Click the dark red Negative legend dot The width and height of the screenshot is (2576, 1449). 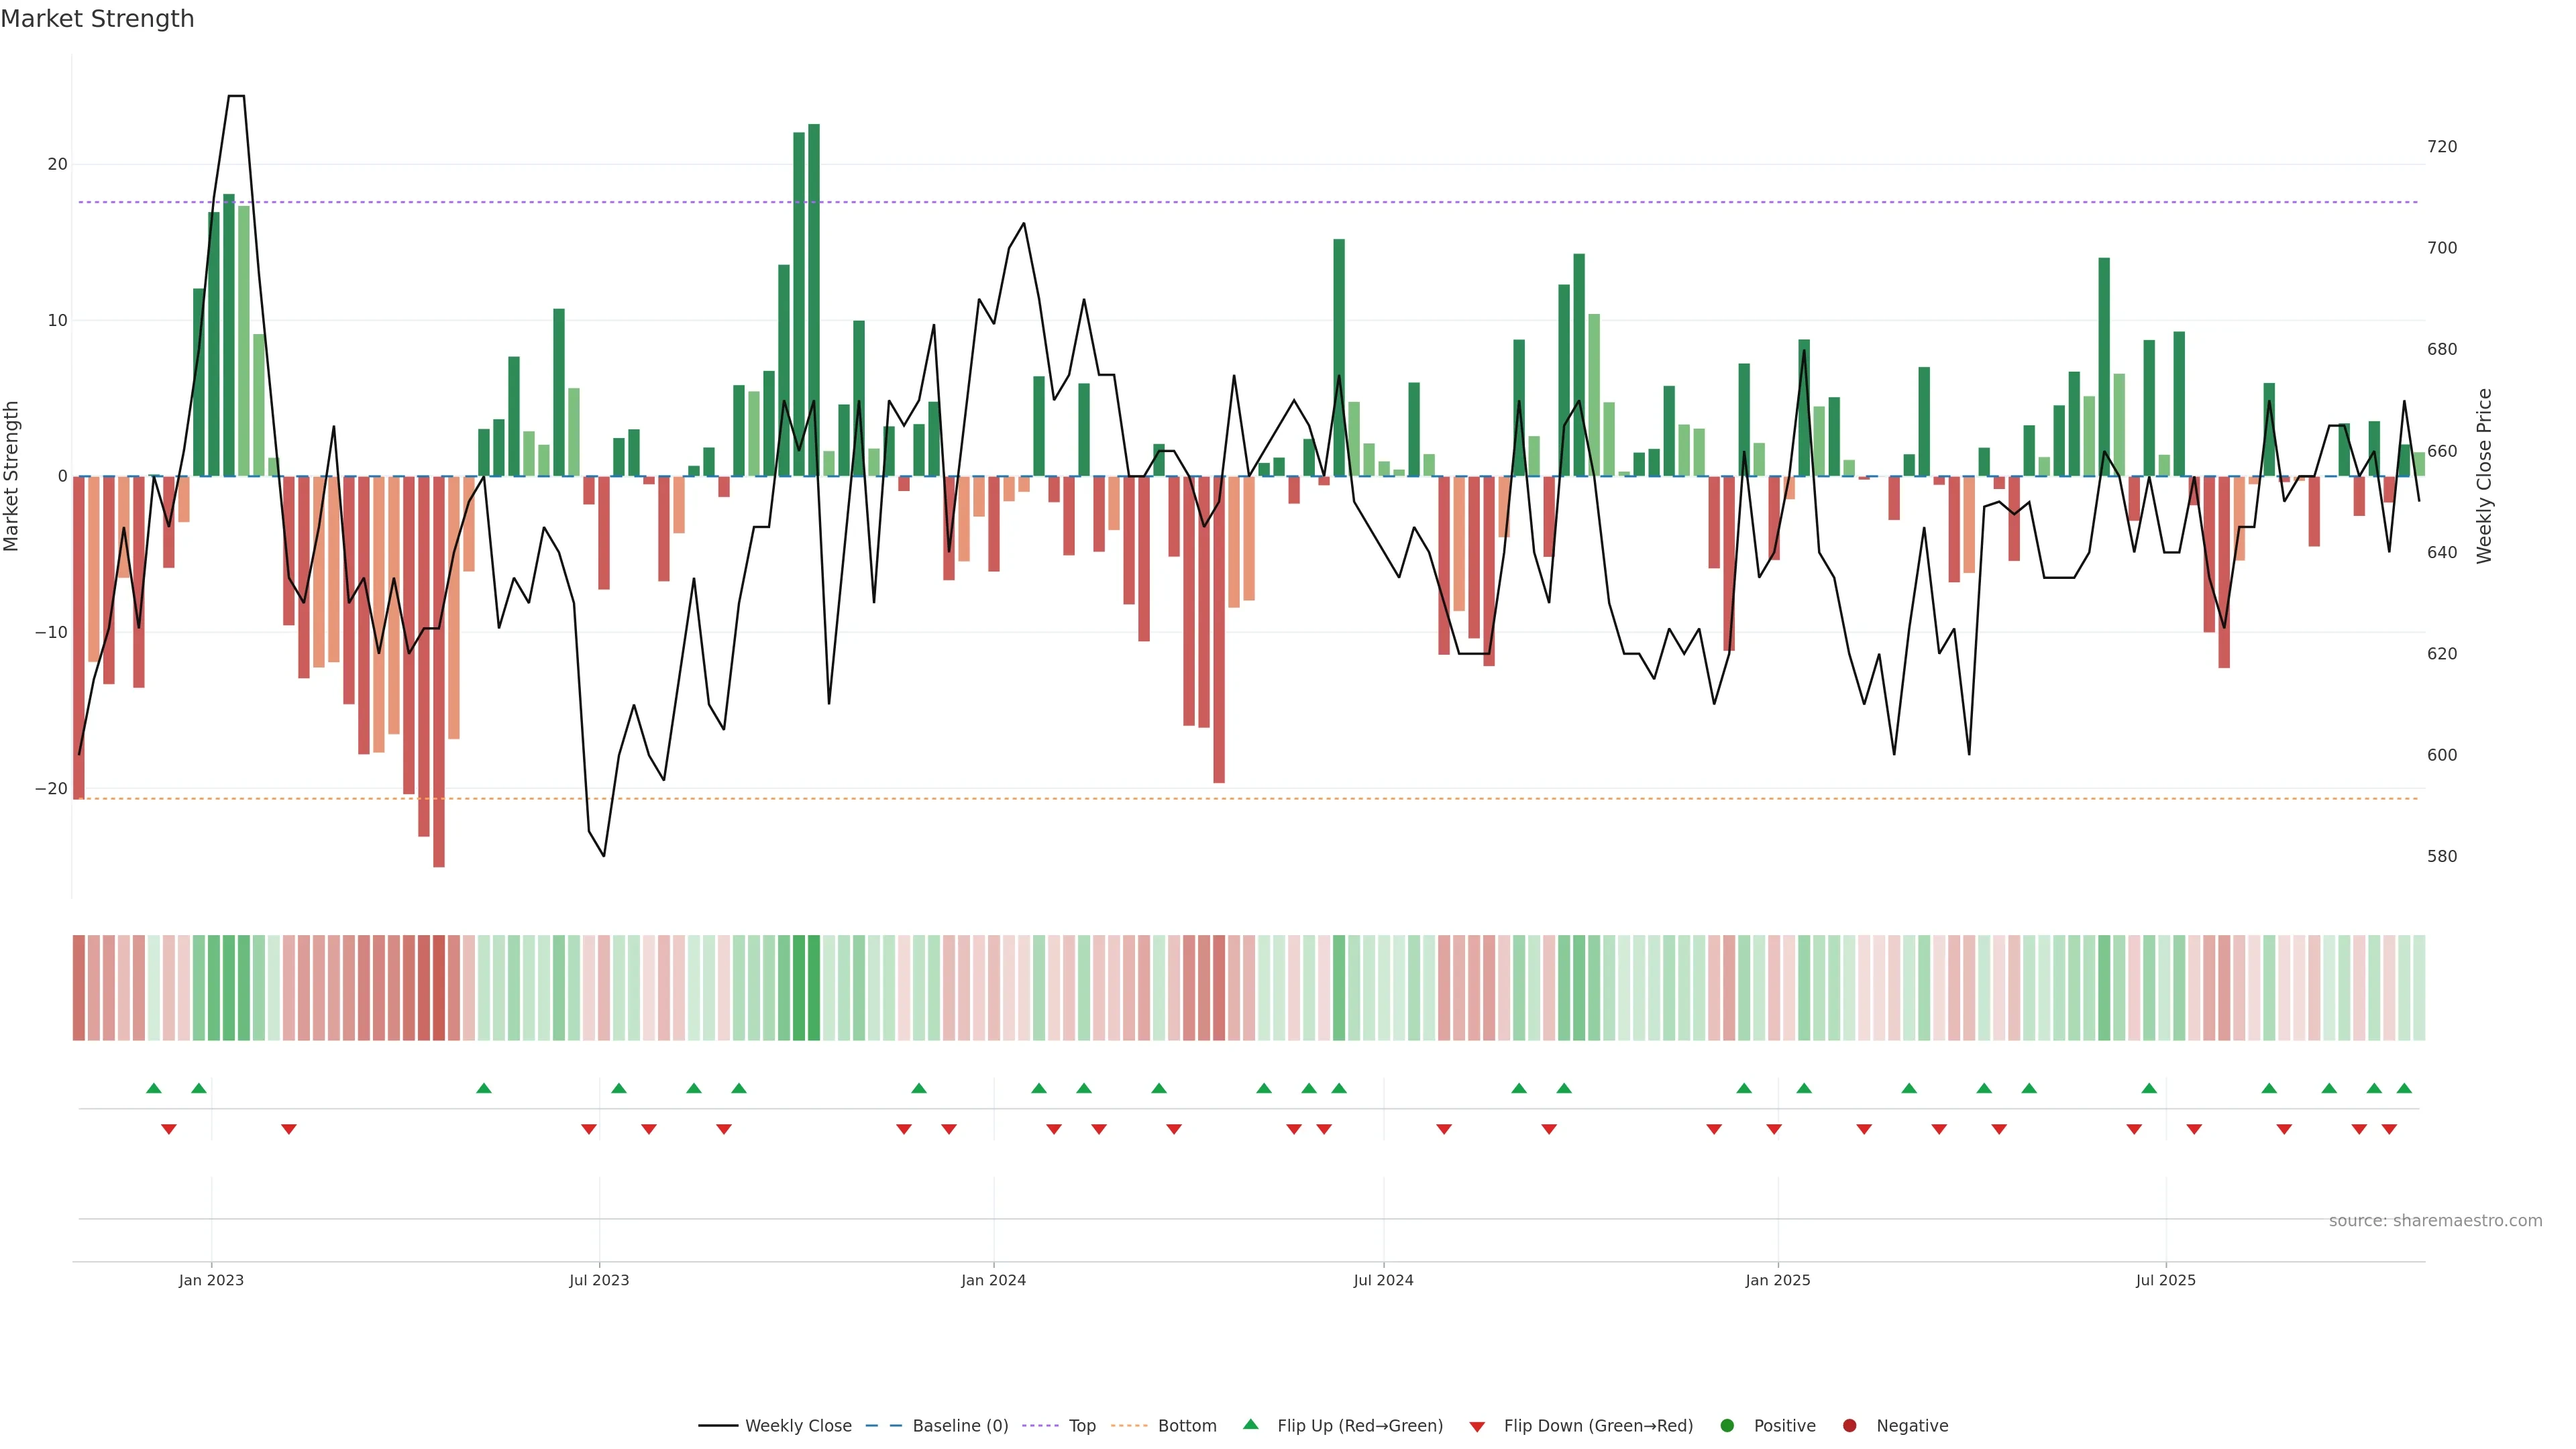[1849, 1426]
